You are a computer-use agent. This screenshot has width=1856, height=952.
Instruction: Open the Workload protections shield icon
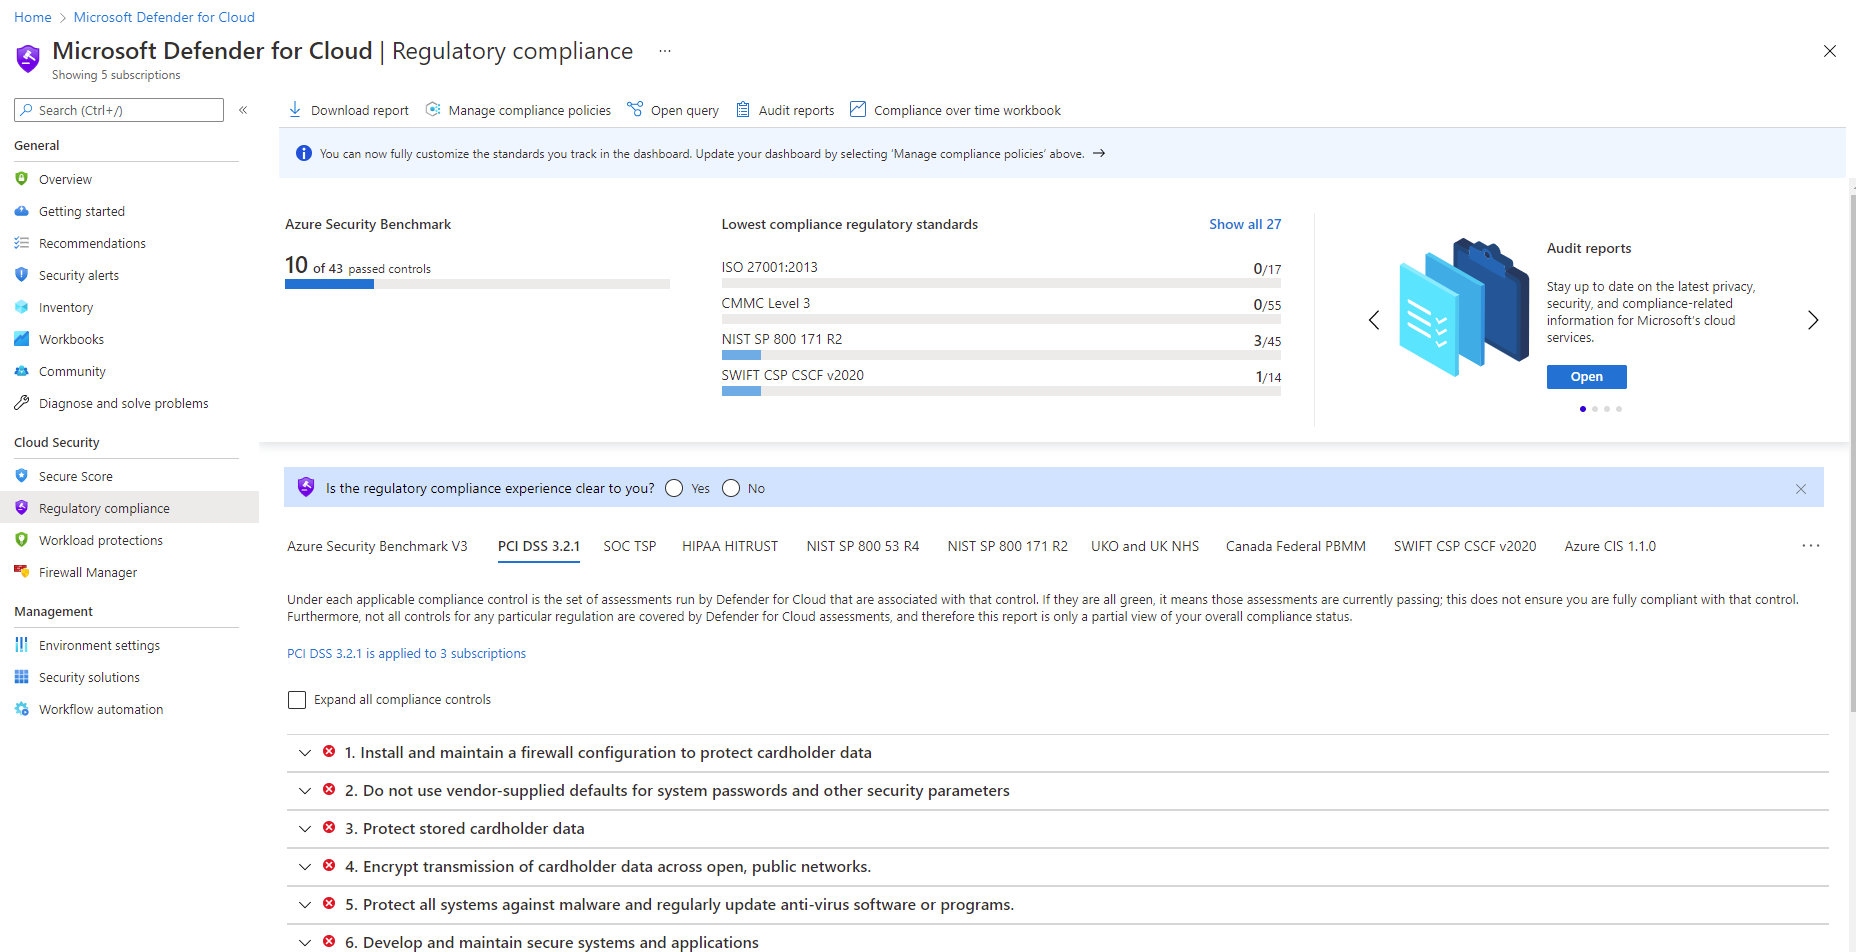click(22, 540)
